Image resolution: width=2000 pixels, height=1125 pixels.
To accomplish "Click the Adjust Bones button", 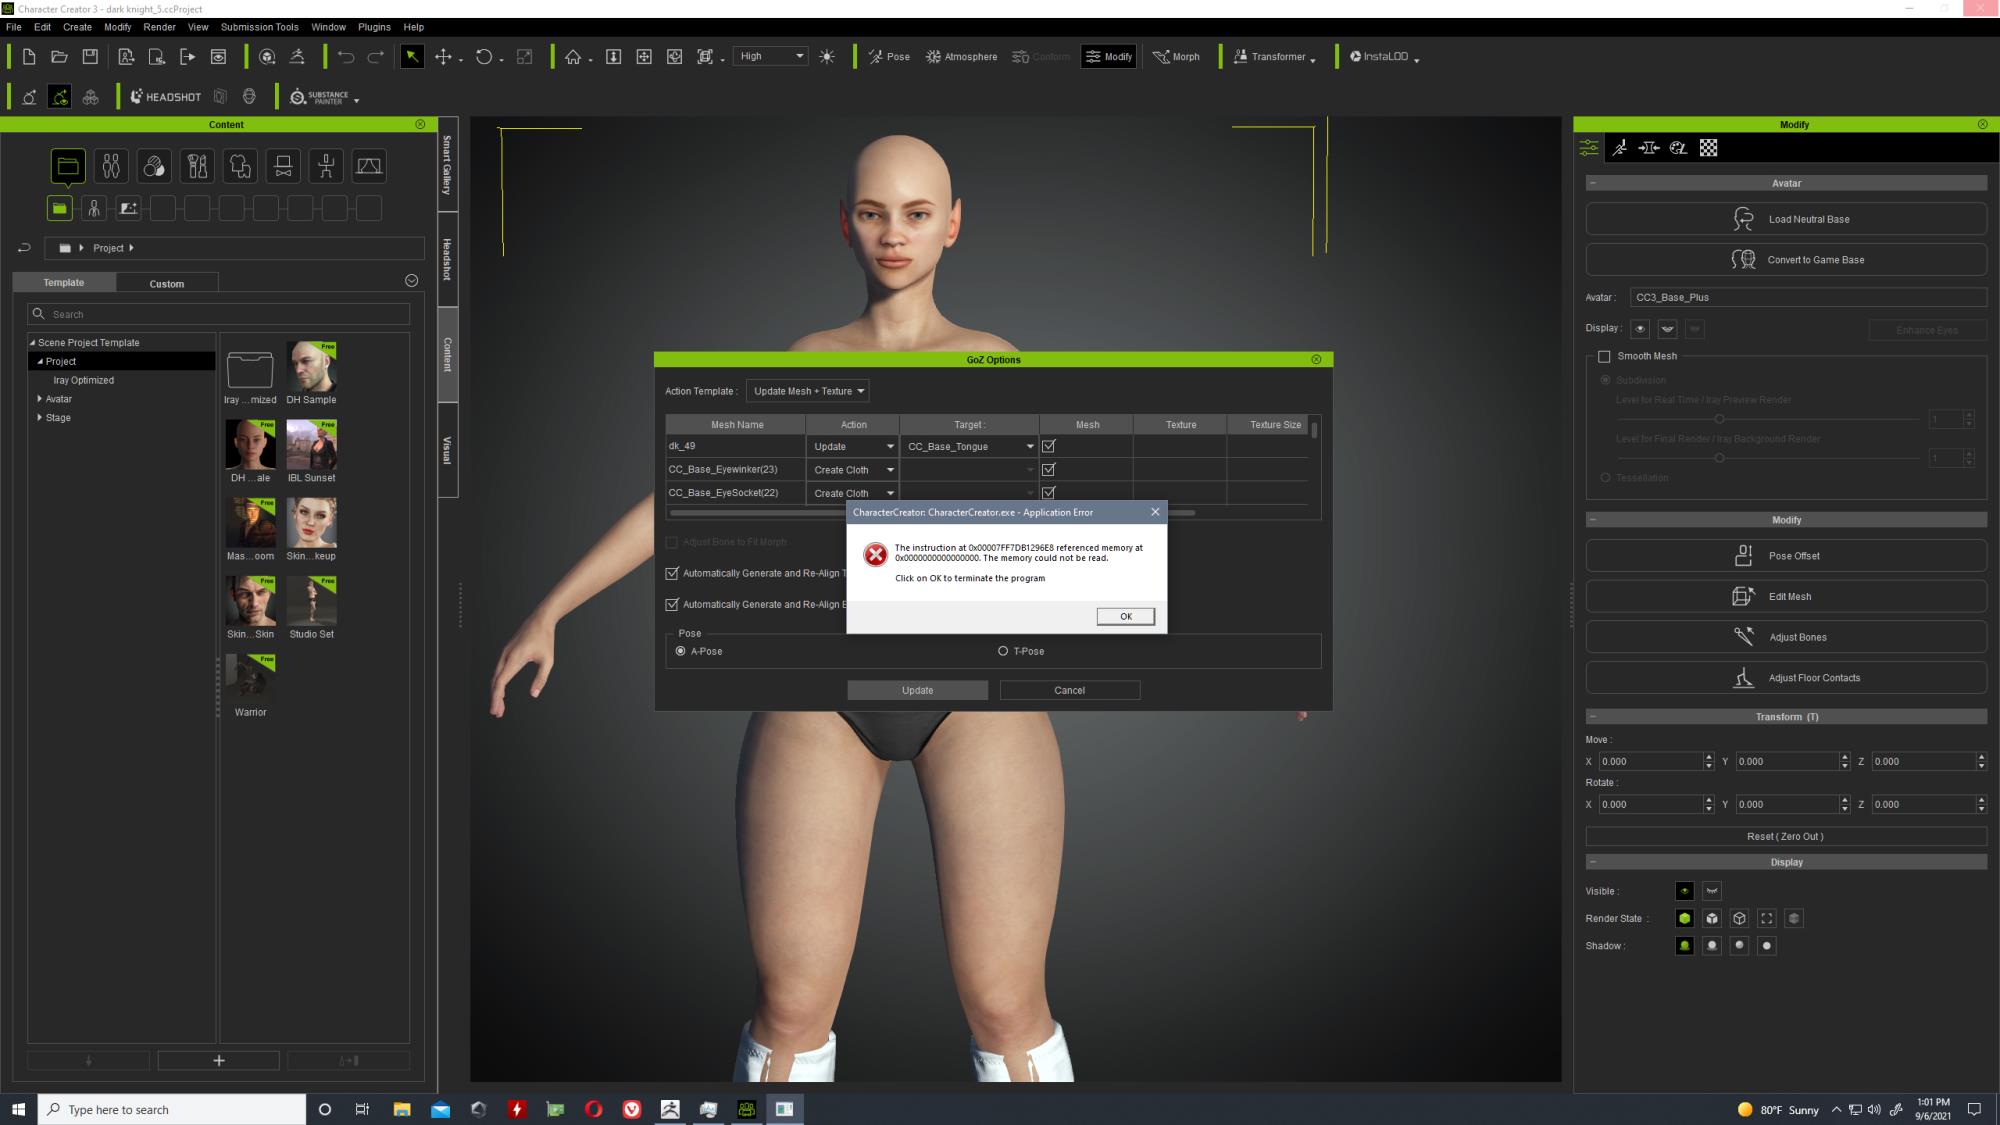I will pos(1786,637).
